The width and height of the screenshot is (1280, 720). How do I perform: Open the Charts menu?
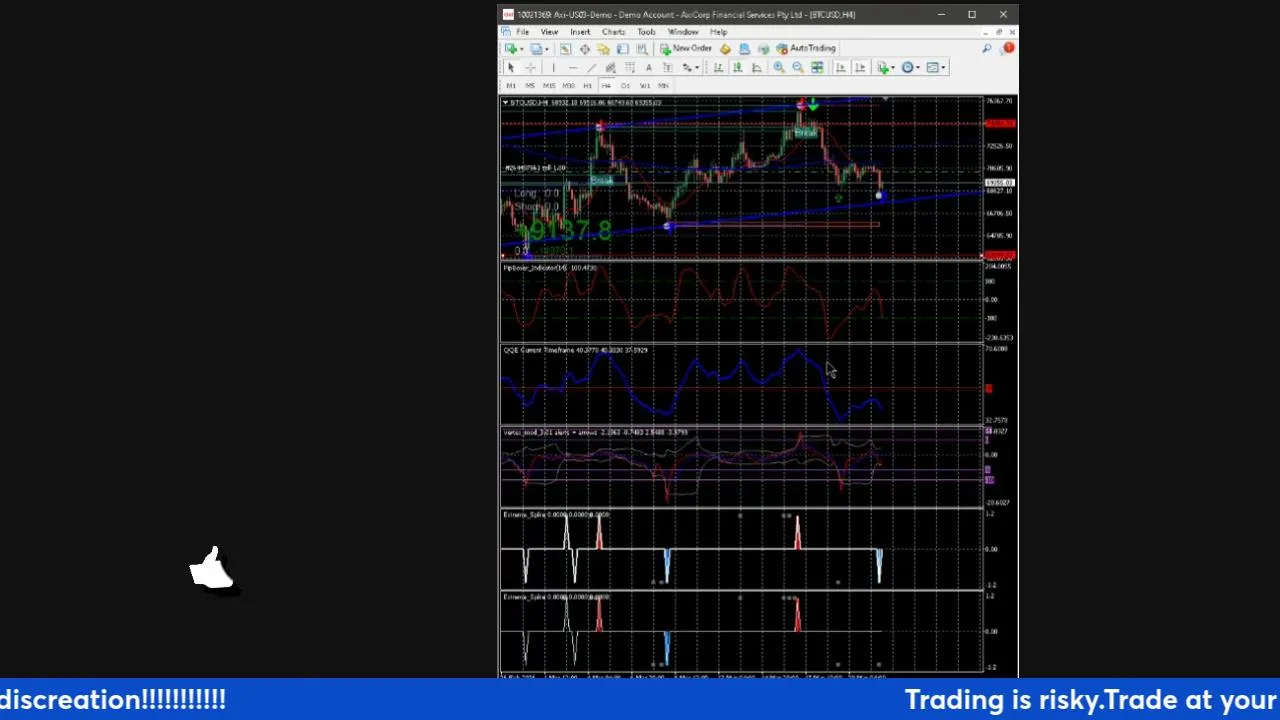(x=613, y=32)
